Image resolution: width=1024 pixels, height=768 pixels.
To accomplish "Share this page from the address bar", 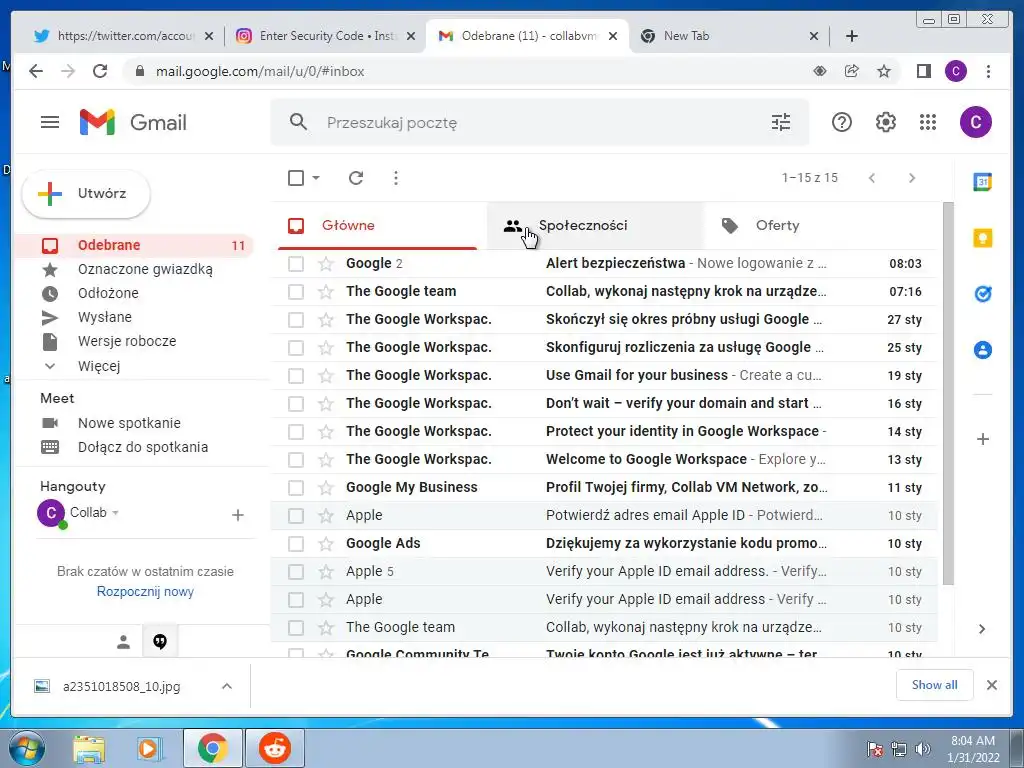I will [x=852, y=71].
